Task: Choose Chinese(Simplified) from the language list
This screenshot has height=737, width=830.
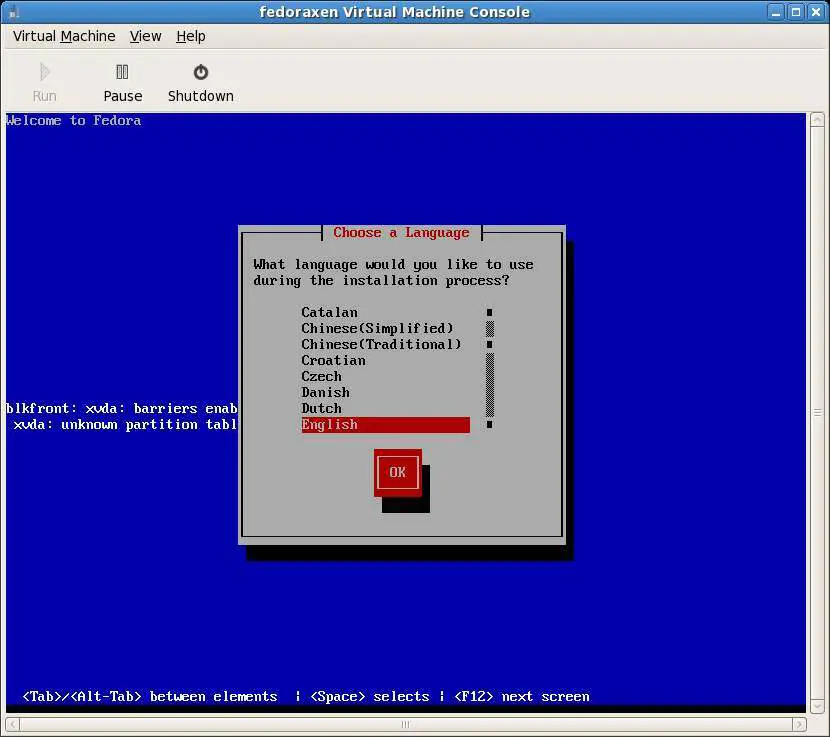Action: [377, 328]
